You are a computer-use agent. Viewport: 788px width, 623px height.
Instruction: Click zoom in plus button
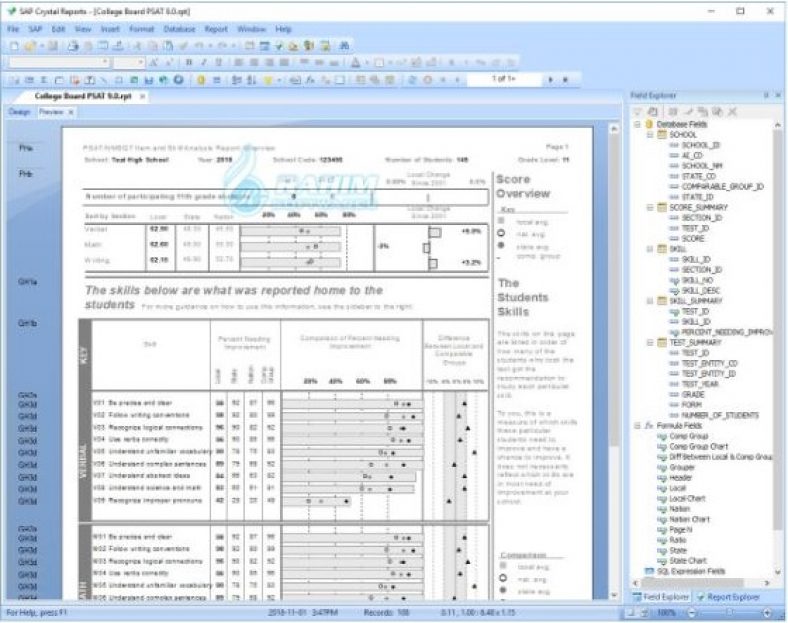(767, 612)
